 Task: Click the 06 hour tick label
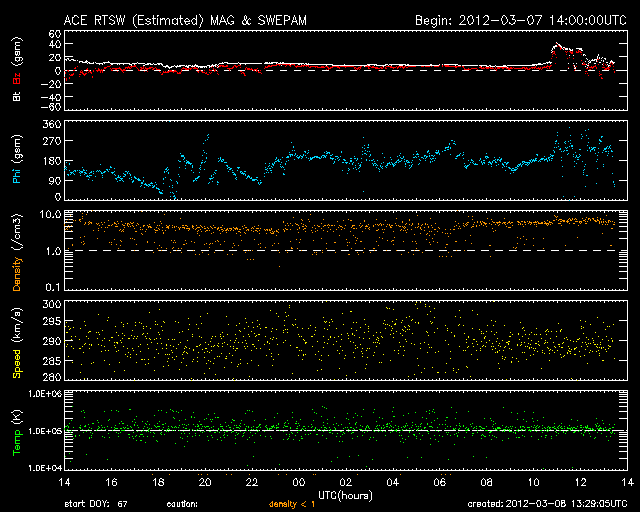click(439, 483)
